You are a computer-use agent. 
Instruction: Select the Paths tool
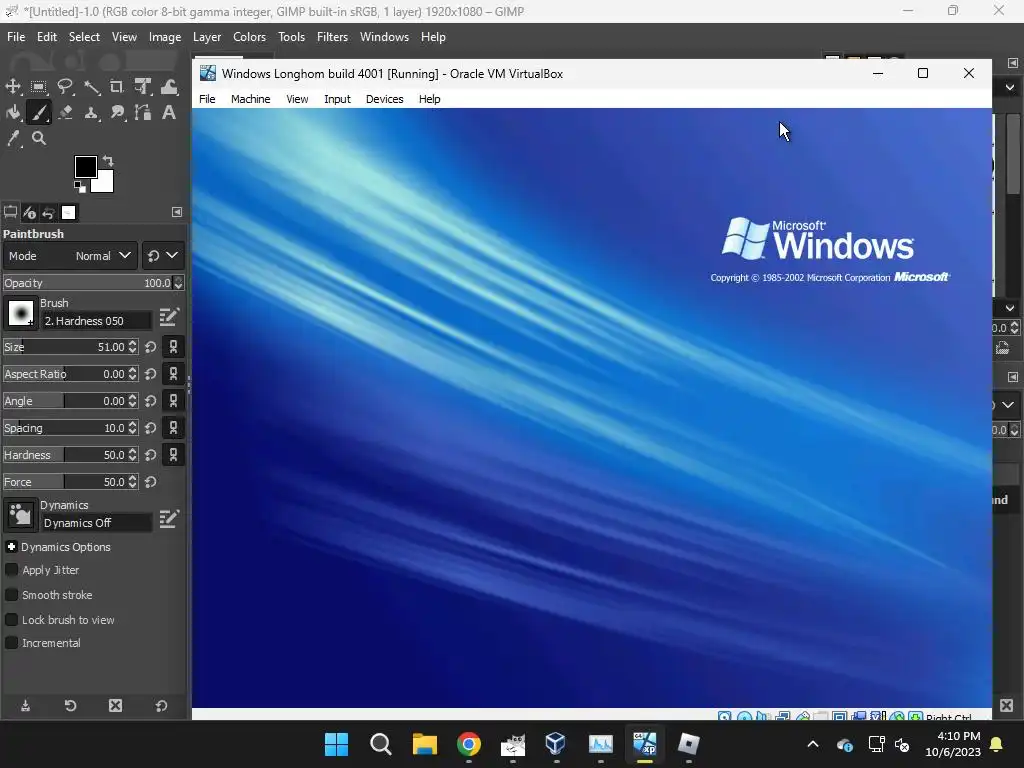click(143, 112)
